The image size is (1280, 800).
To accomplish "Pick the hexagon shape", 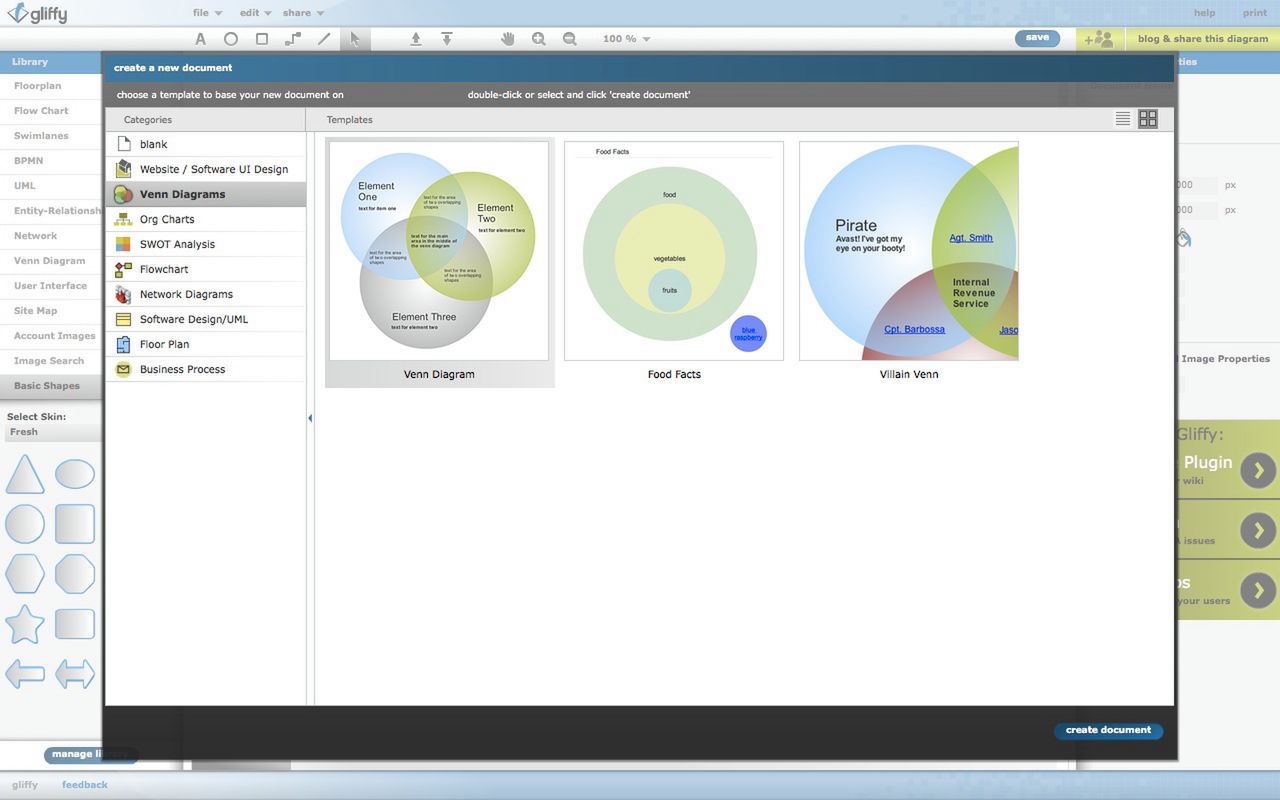I will [x=25, y=574].
